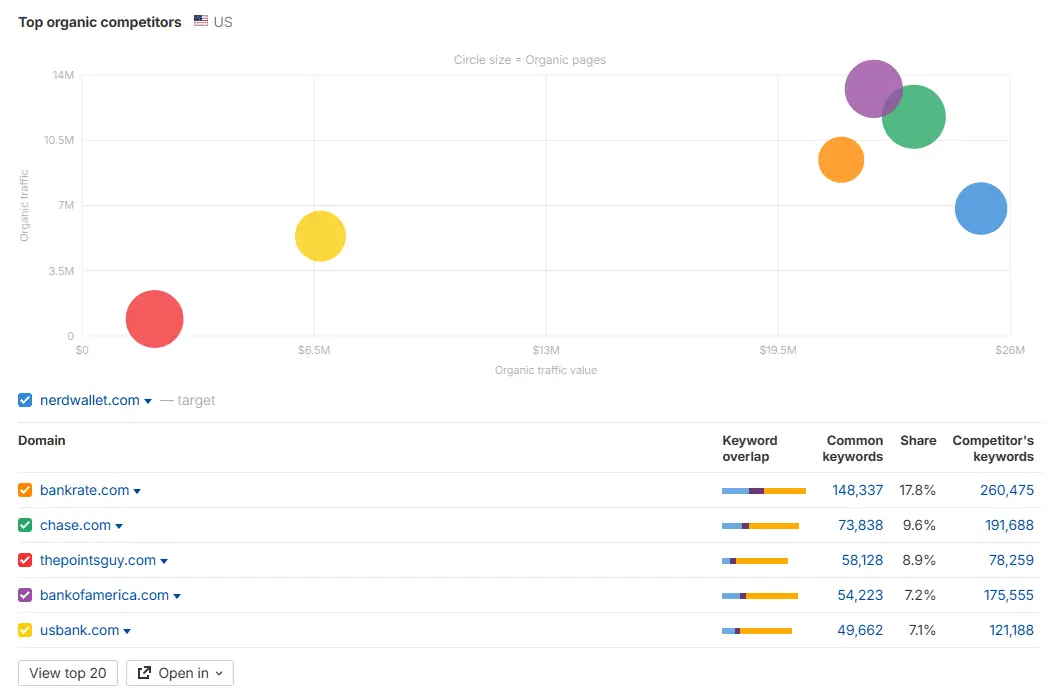1058x693 pixels.
Task: Open the bankrate.com domain link
Action: (84, 490)
